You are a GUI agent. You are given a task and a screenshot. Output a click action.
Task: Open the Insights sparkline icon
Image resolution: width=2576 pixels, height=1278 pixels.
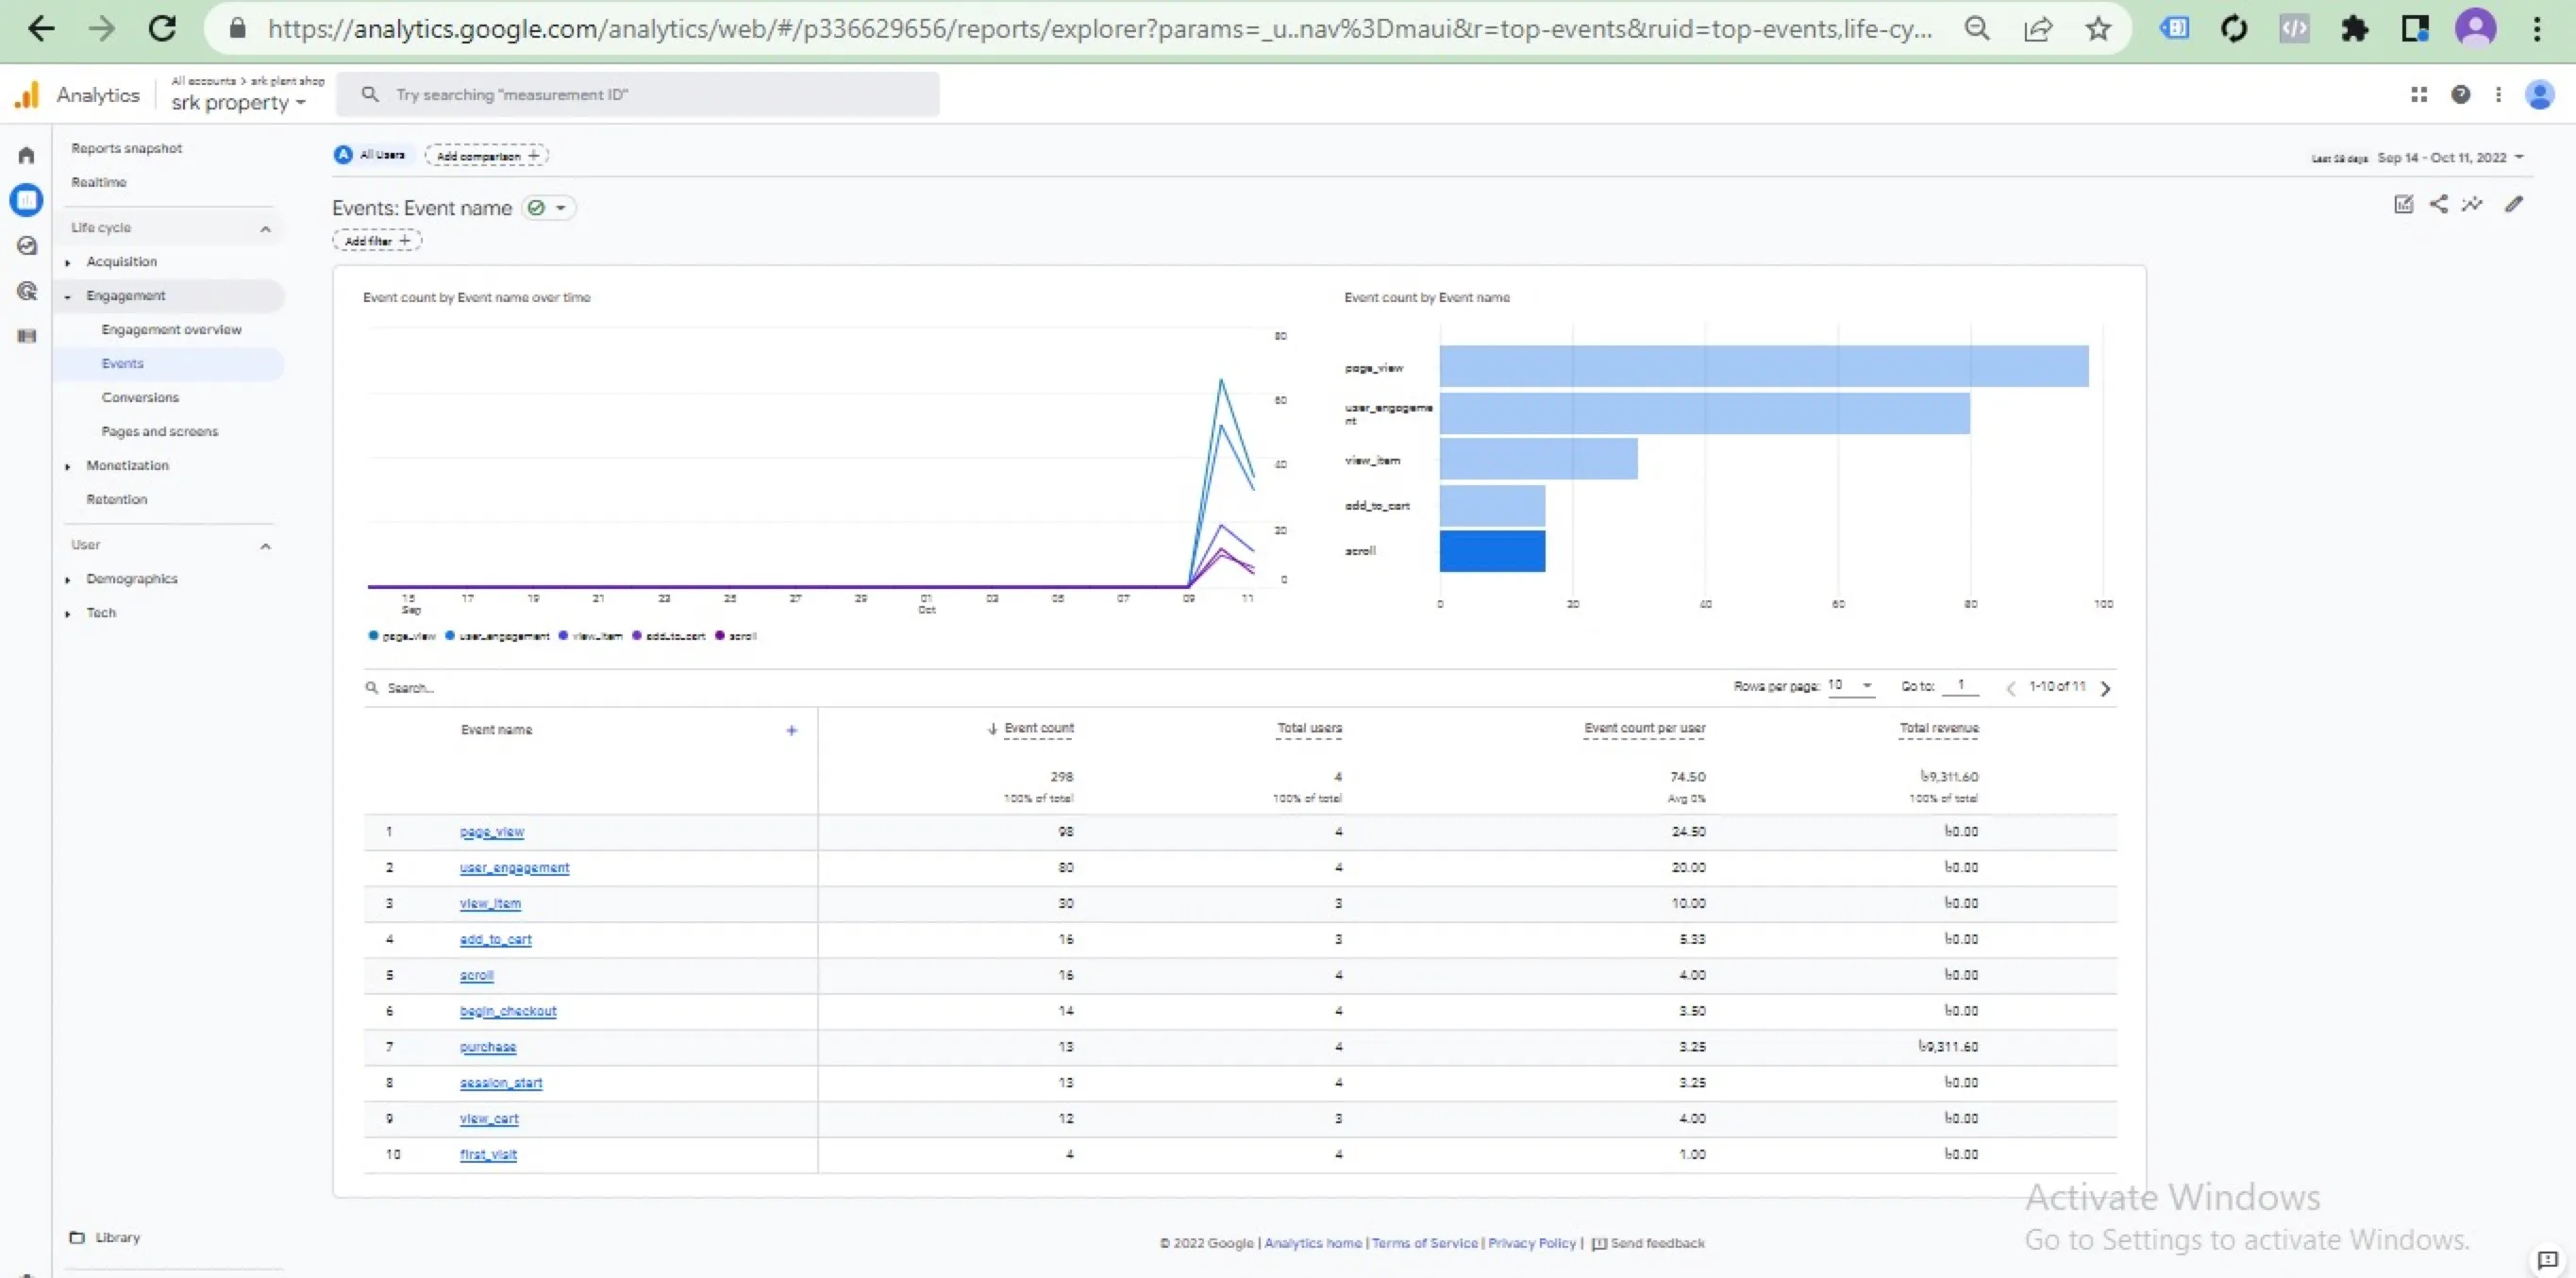click(x=2472, y=204)
